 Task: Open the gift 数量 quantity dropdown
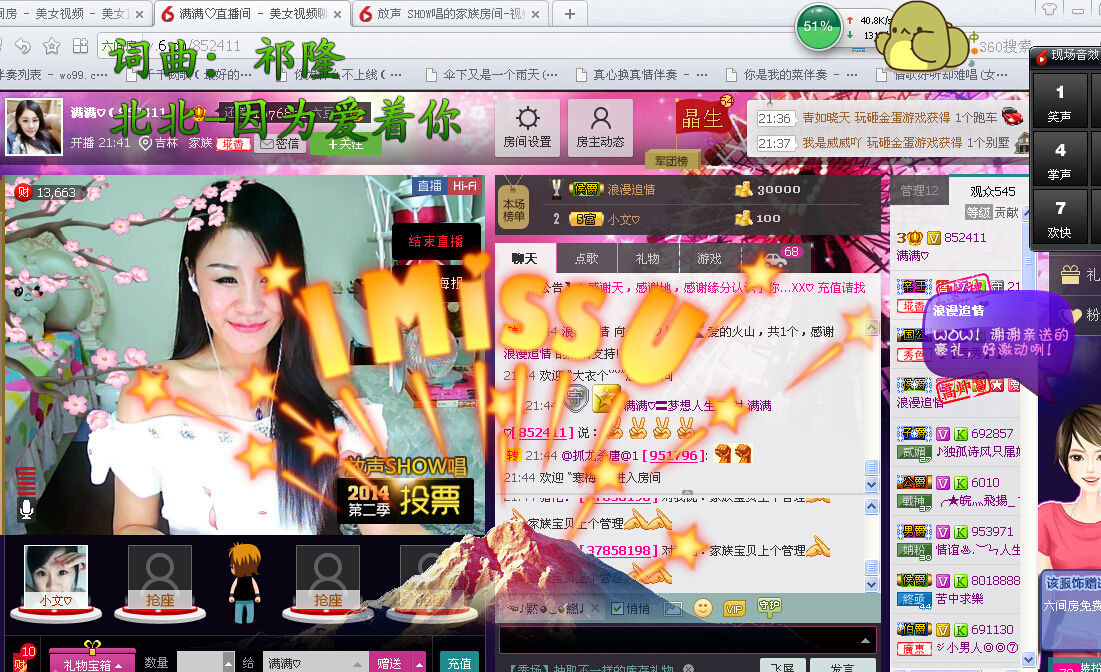(x=228, y=663)
